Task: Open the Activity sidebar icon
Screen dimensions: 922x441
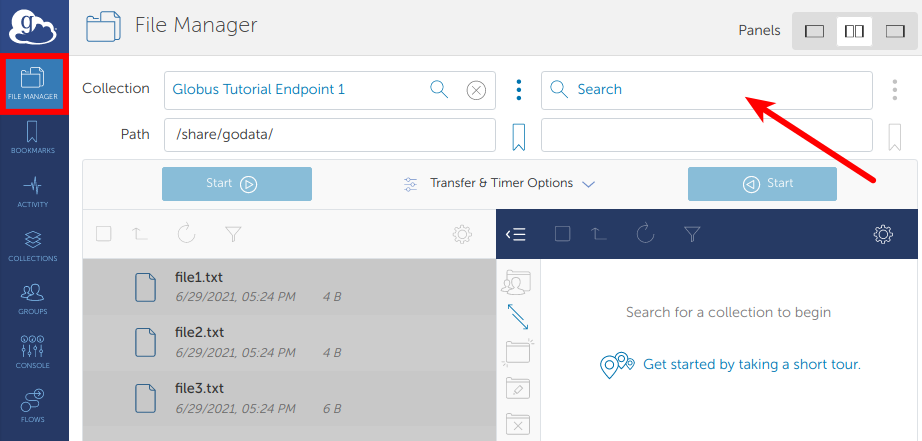Action: pos(33,191)
